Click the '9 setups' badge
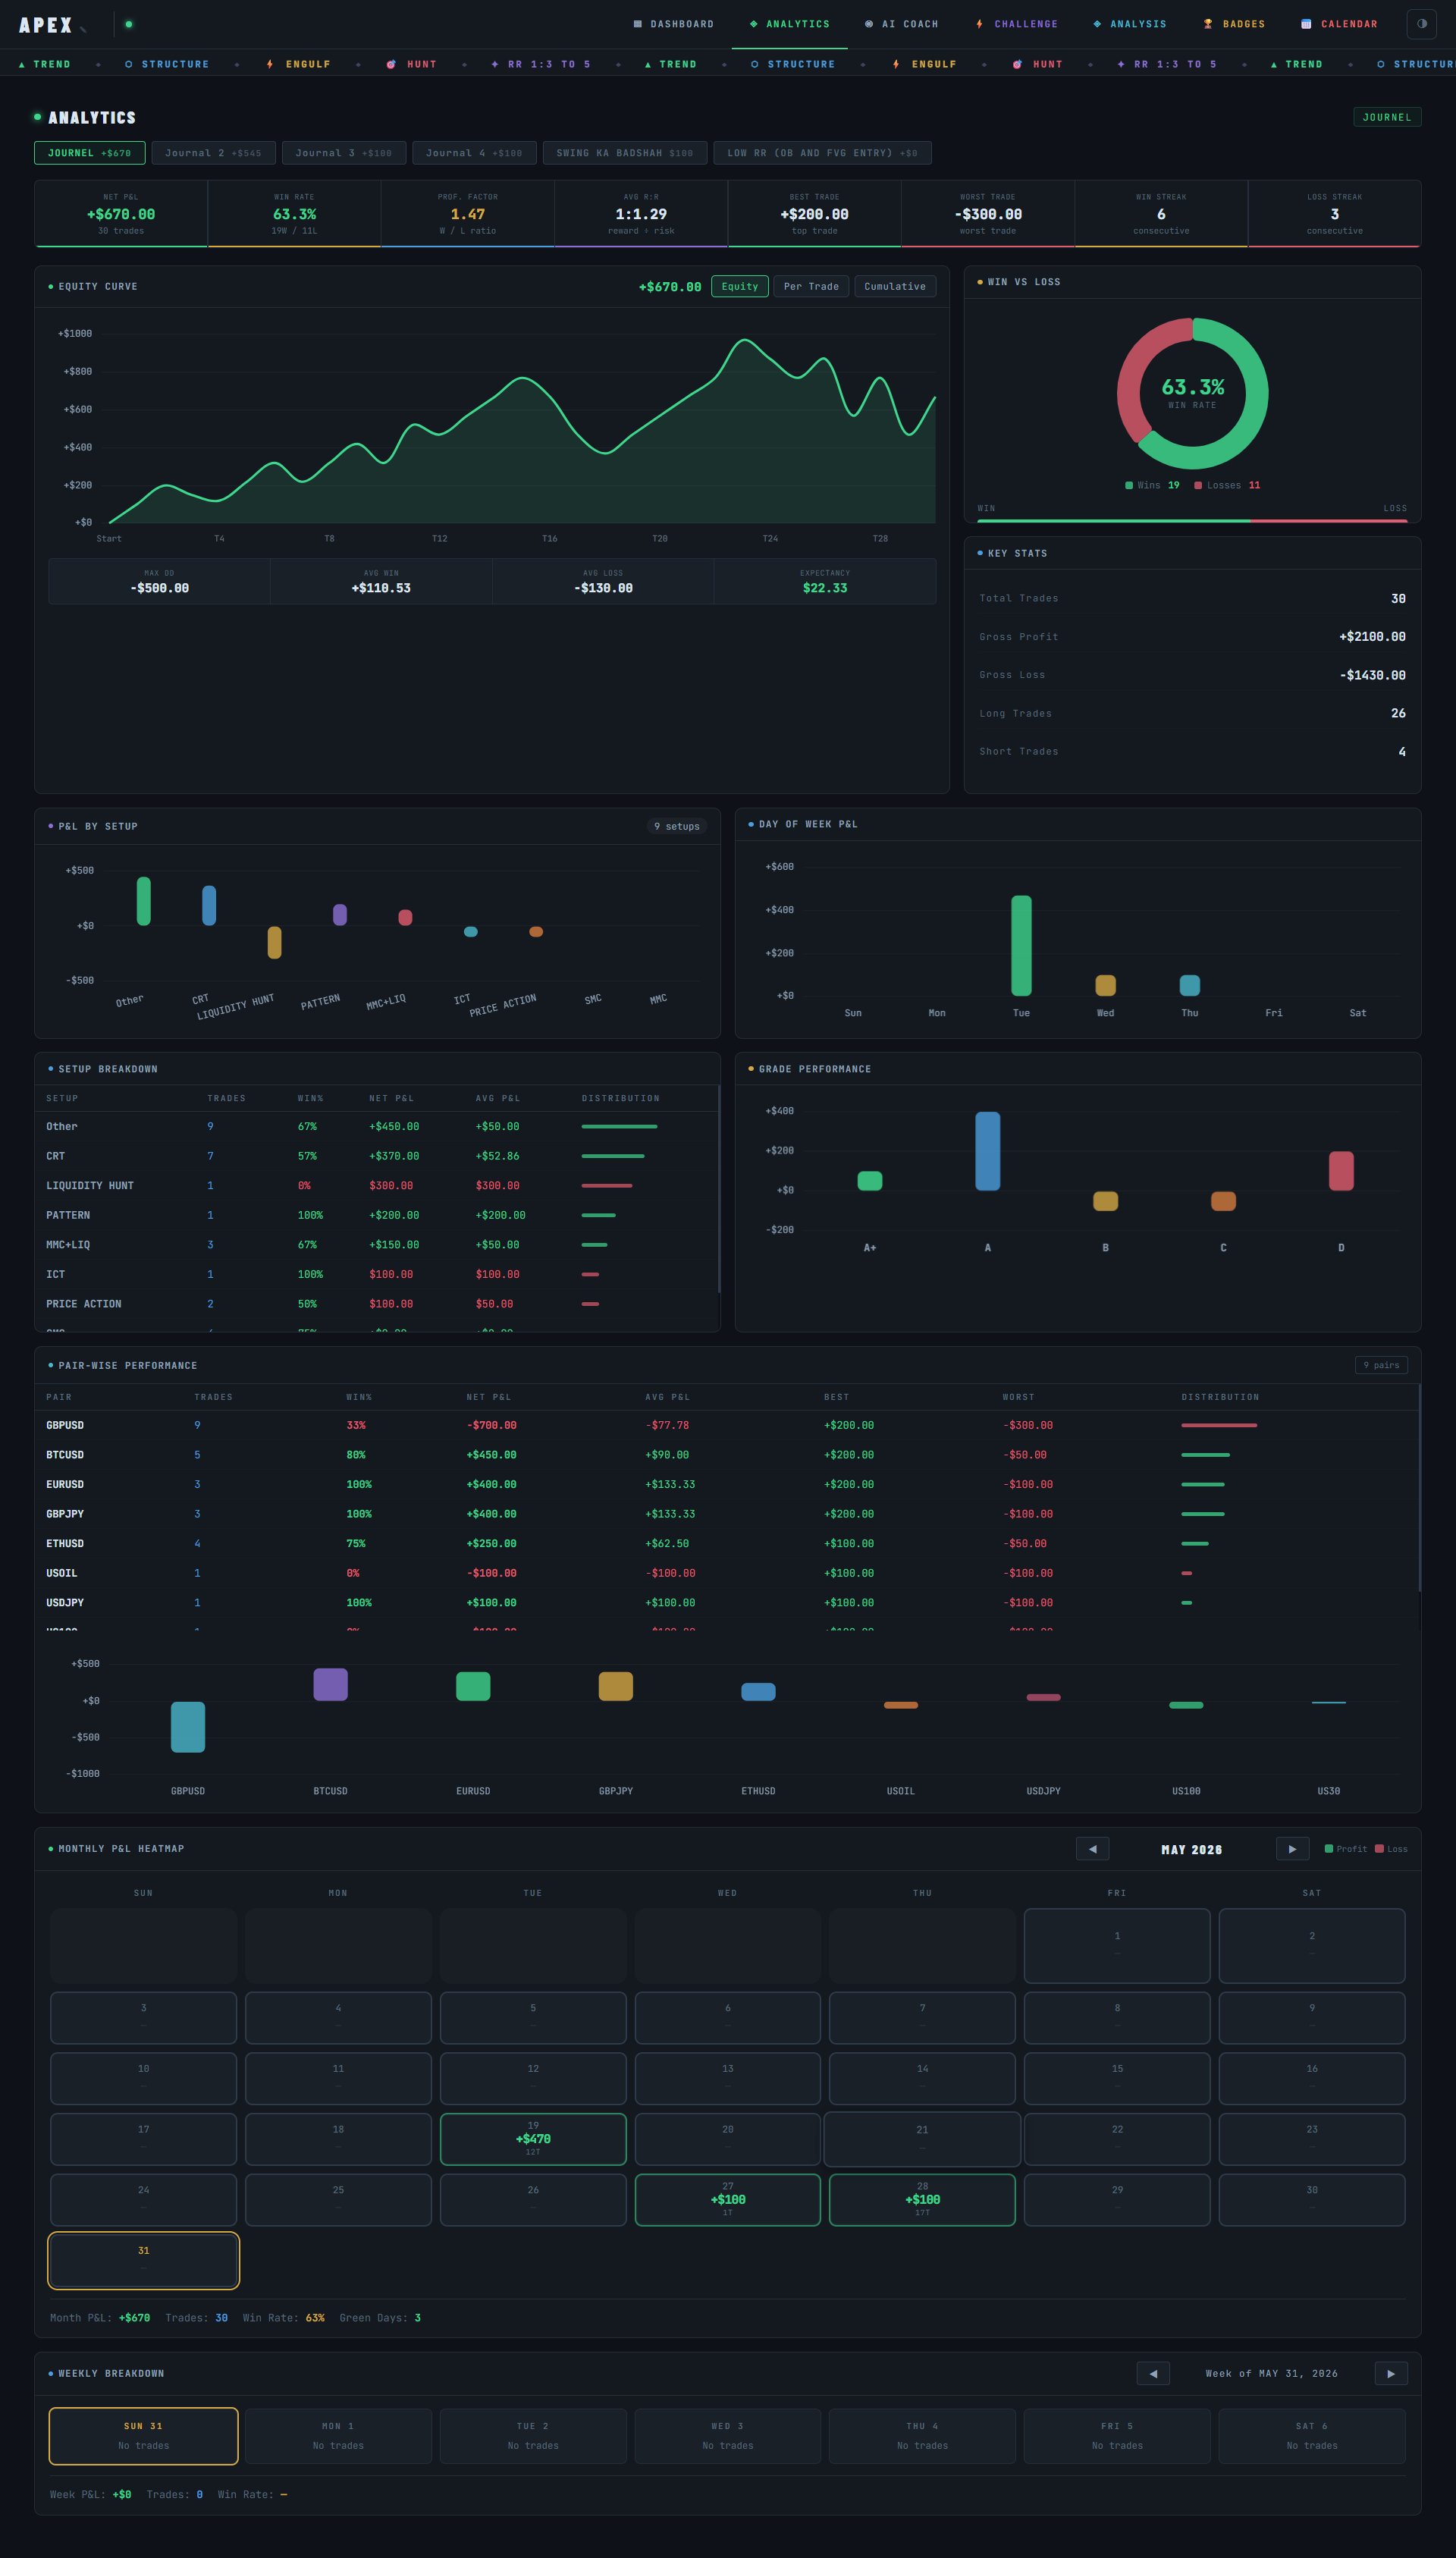Viewport: 1456px width, 2558px height. [677, 826]
